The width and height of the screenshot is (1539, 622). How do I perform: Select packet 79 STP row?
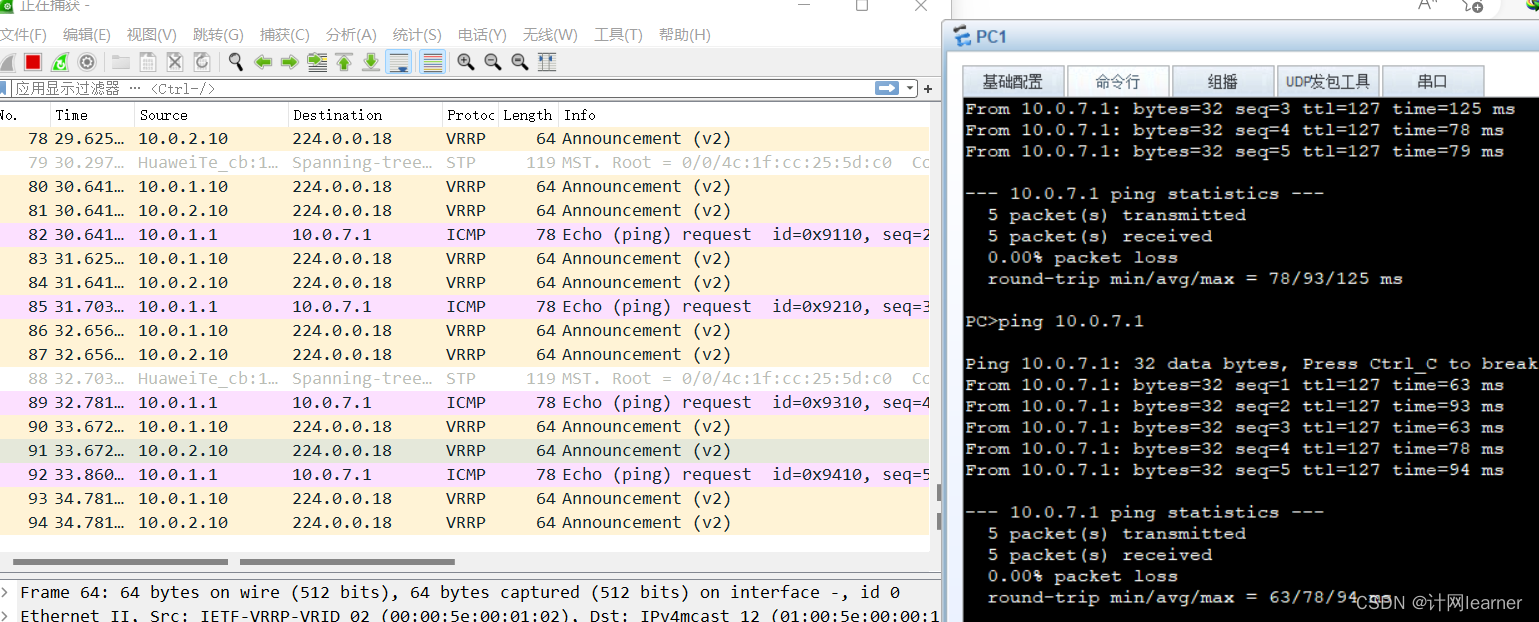pos(464,162)
